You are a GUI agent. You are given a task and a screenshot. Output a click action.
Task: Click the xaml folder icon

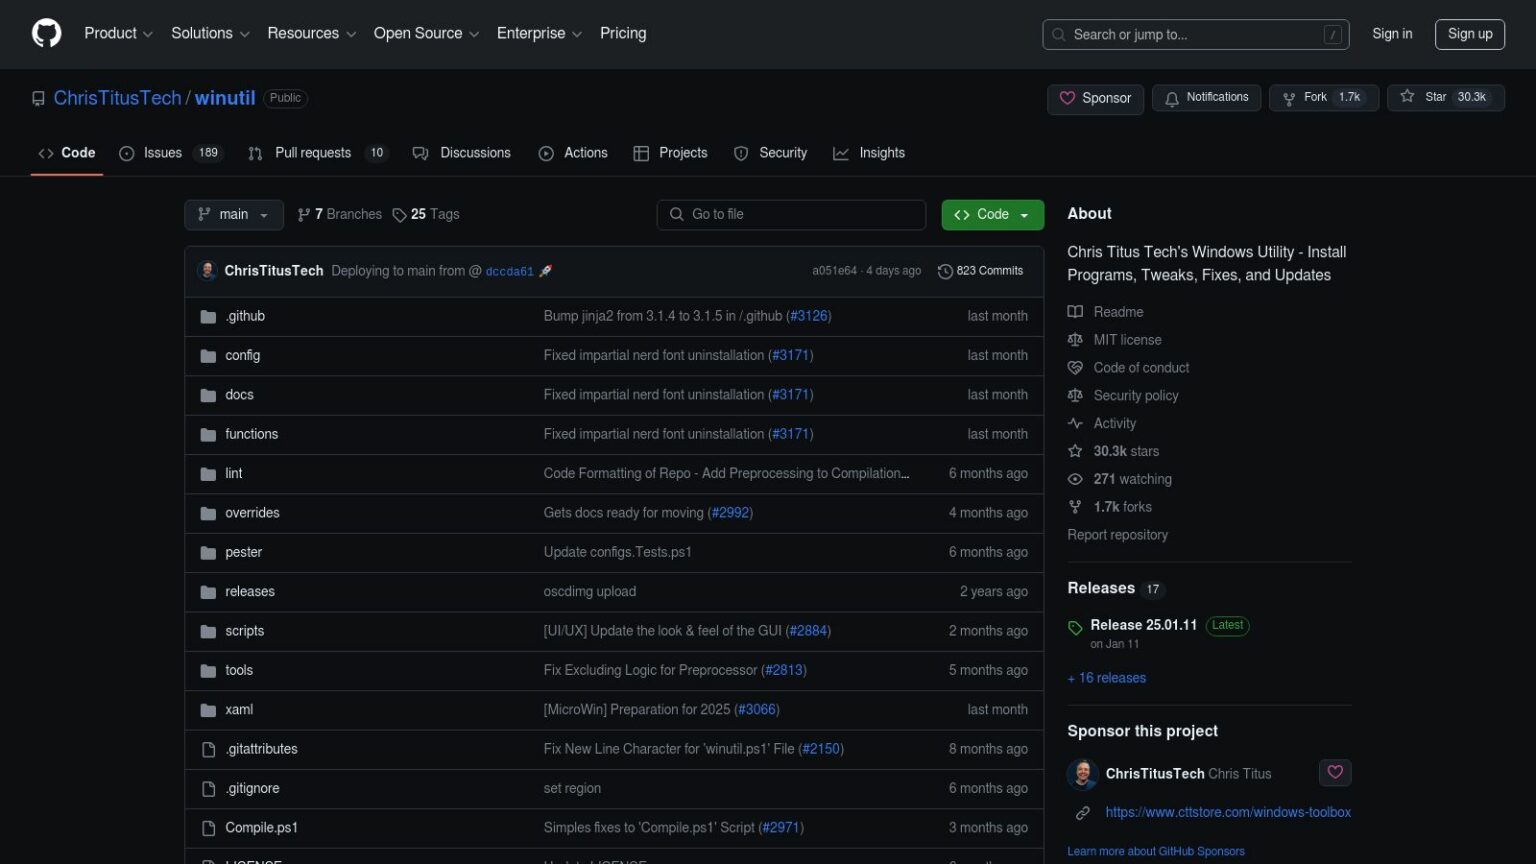(x=208, y=710)
